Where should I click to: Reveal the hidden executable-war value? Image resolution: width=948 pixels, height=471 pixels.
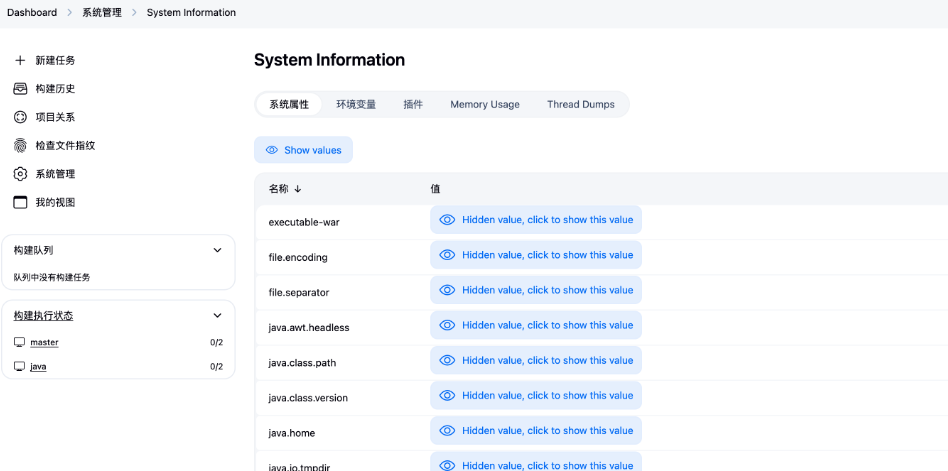[536, 220]
